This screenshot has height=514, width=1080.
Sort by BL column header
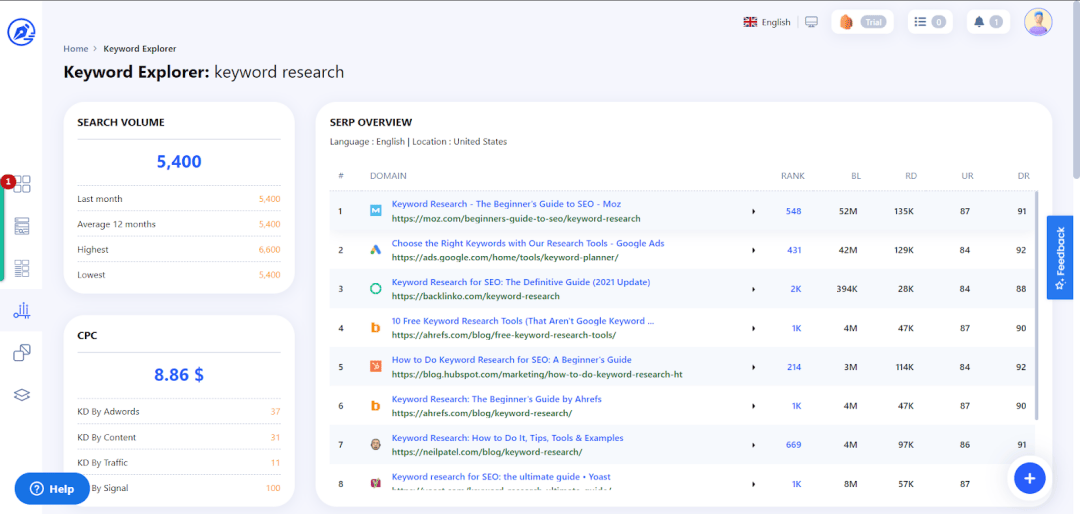point(856,176)
